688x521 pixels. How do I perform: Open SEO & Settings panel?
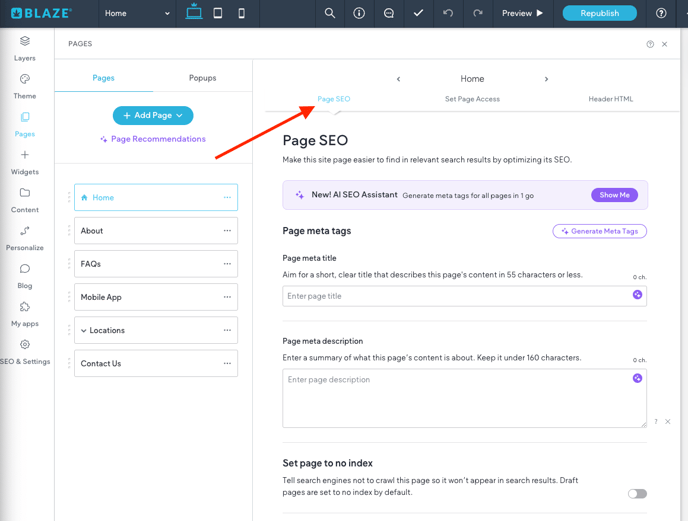pyautogui.click(x=25, y=345)
